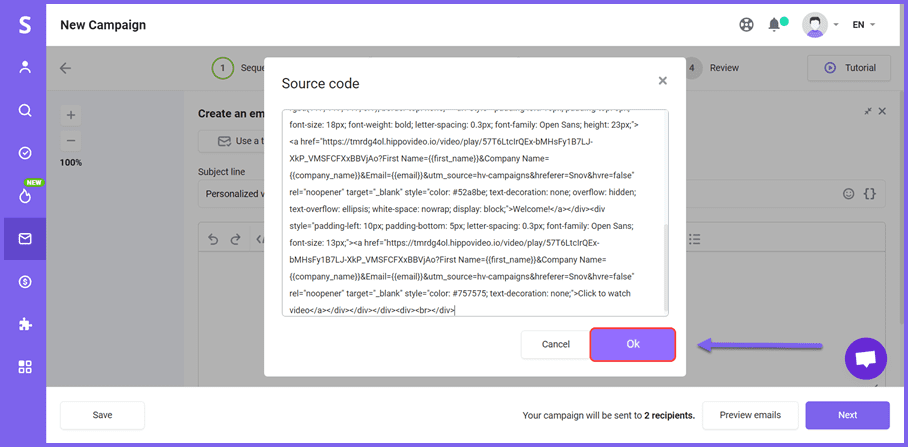This screenshot has height=447, width=908.
Task: Open the dollar sign deals icon
Action: pos(25,282)
